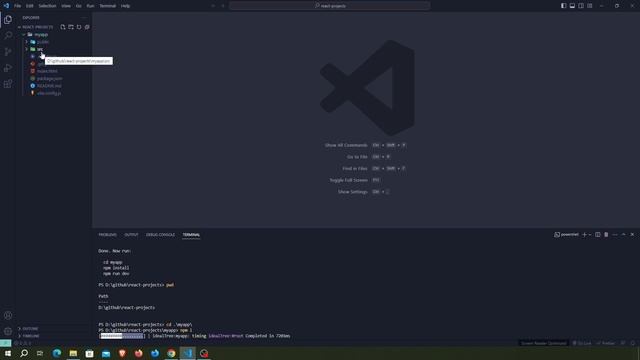Toggle secondary side bar layout icon

tap(581, 6)
